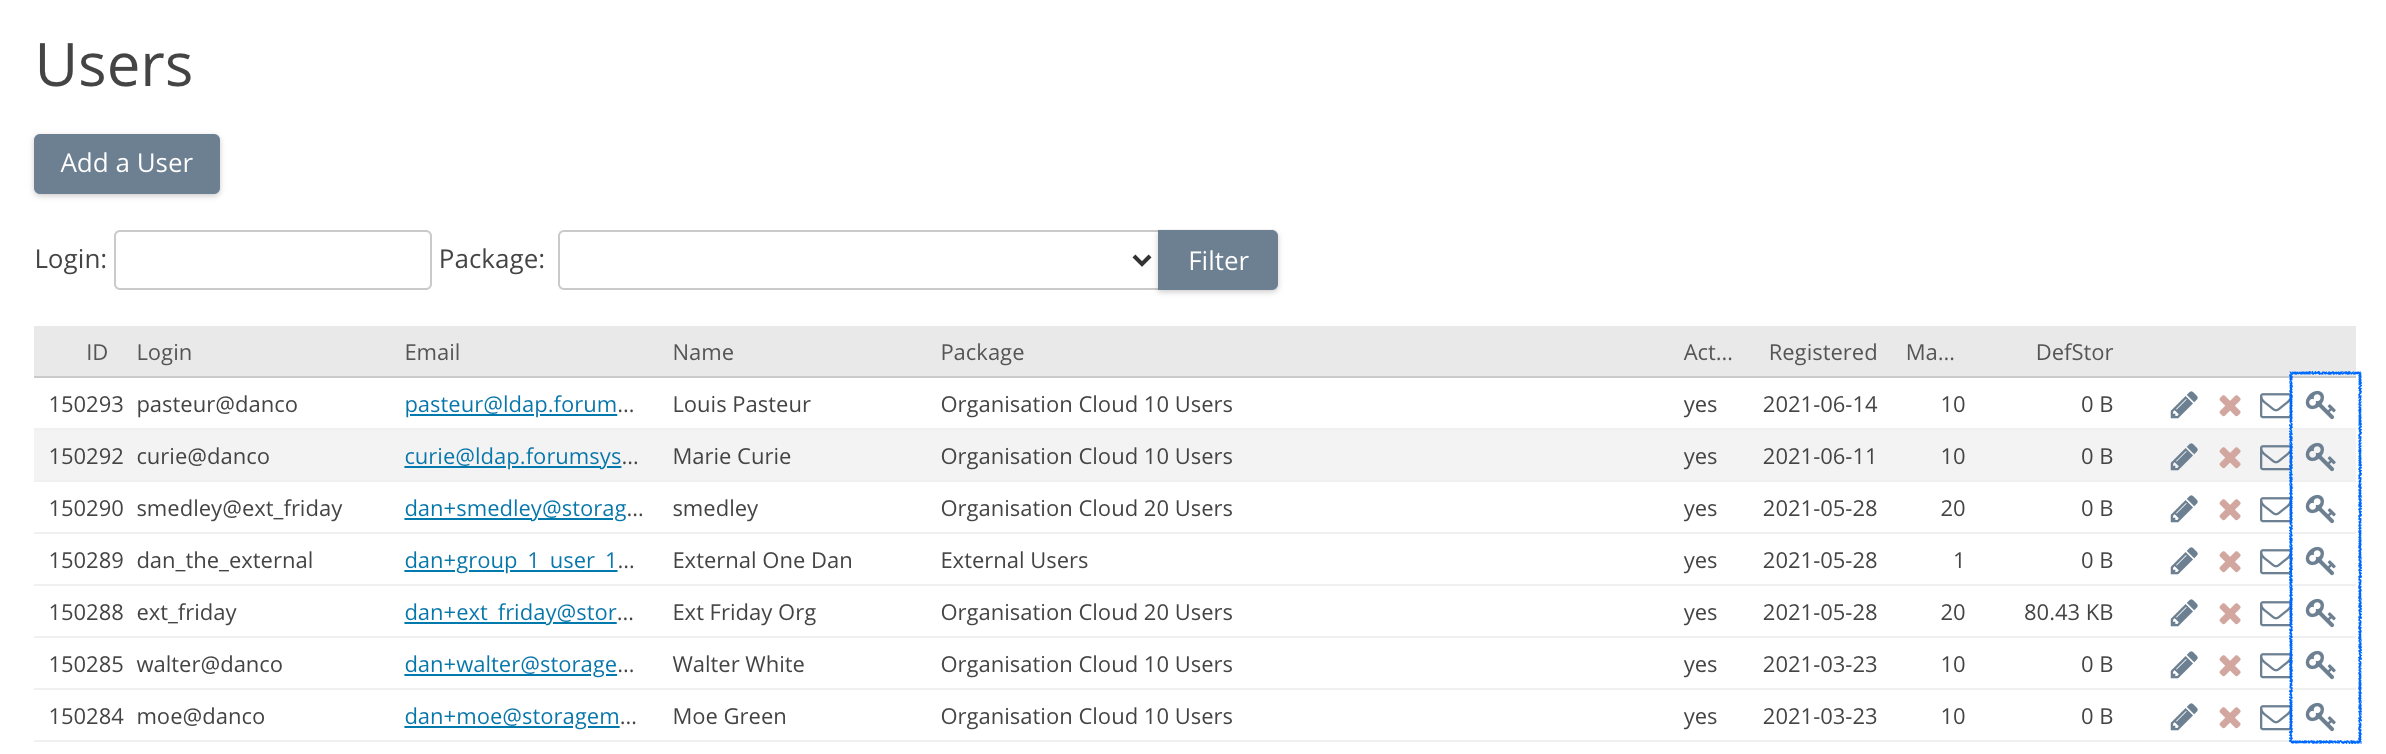The width and height of the screenshot is (2386, 754).
Task: Click envelope icon in Ext Friday Org row
Action: (x=2275, y=613)
